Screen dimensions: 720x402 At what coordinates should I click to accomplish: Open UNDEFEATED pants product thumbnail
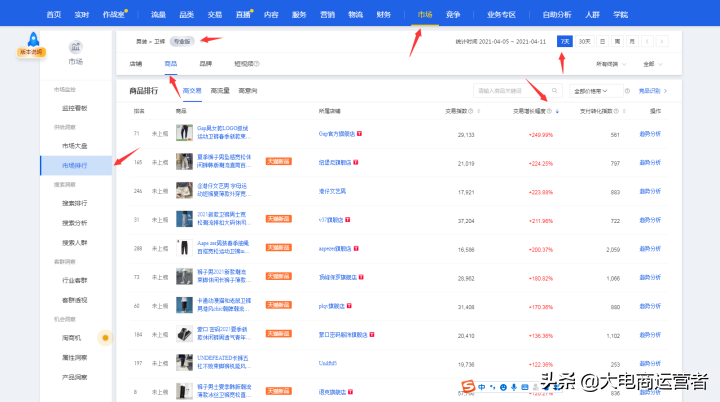click(185, 362)
